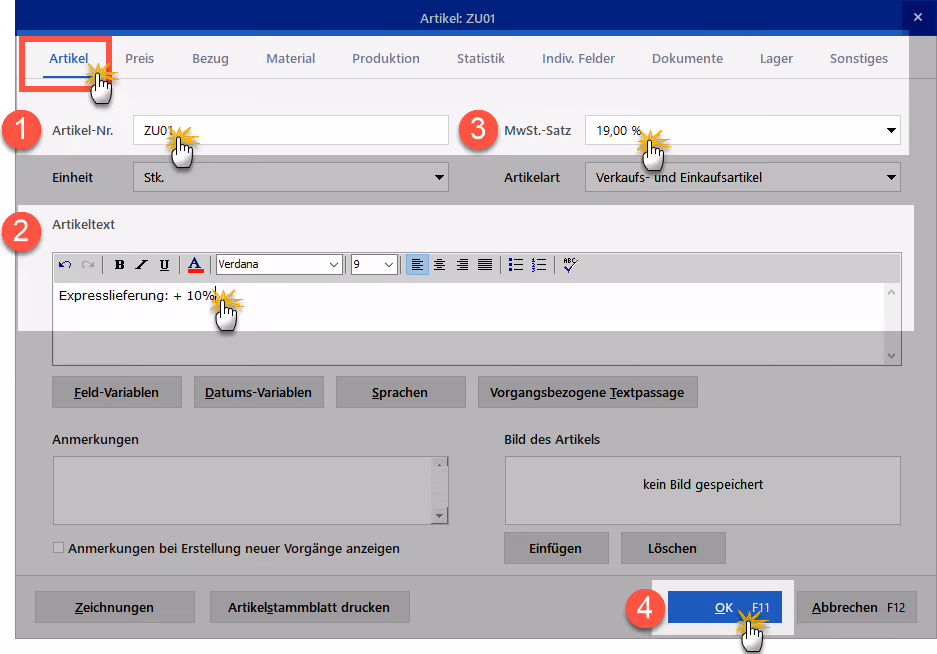Click the Datums-Variablen button
Screen dimensions: 937x654
(x=259, y=392)
